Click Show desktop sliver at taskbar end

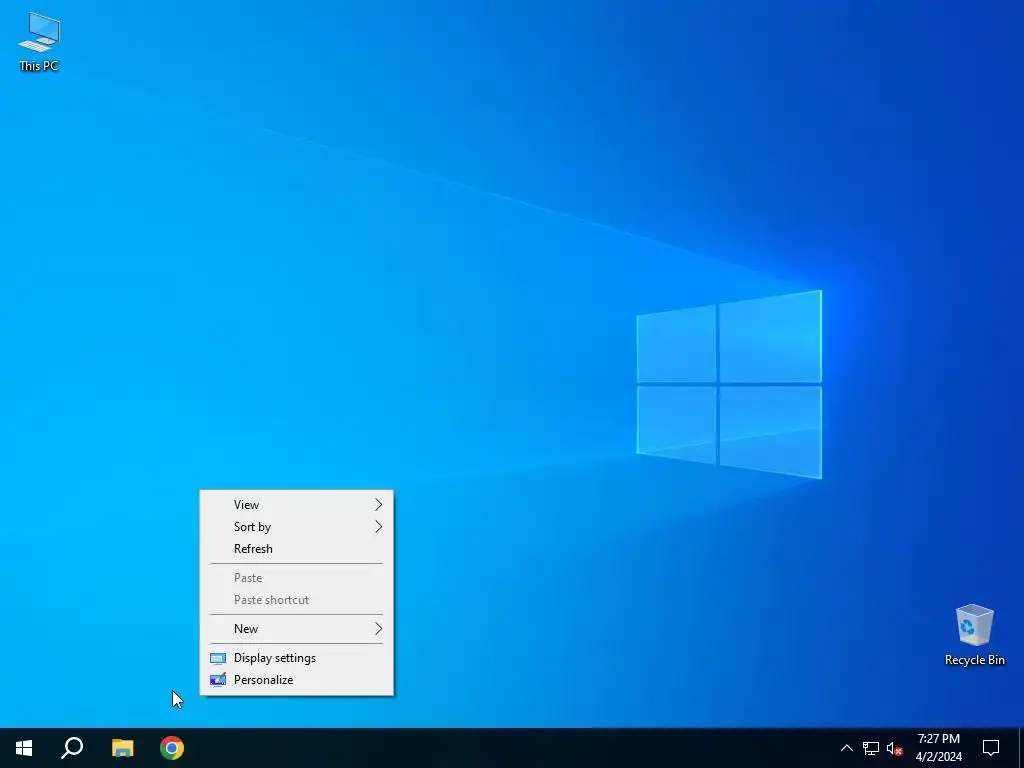(1021, 748)
